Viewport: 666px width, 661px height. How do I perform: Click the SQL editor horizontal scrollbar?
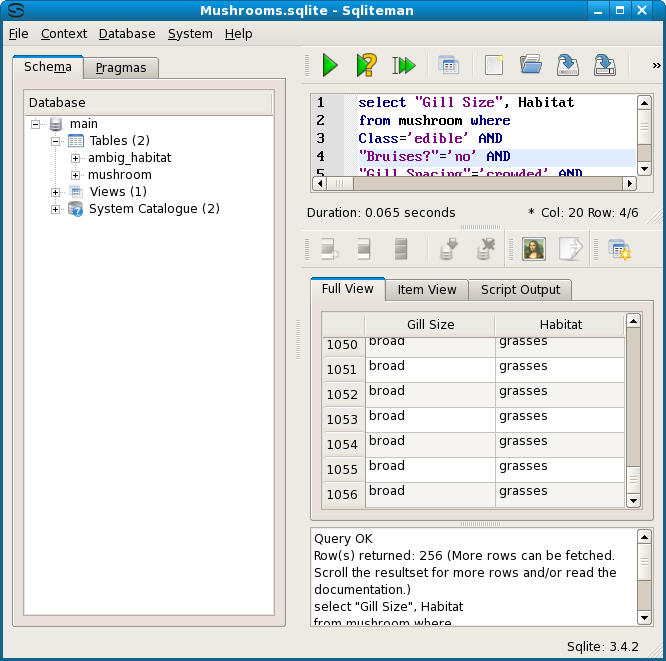(470, 184)
